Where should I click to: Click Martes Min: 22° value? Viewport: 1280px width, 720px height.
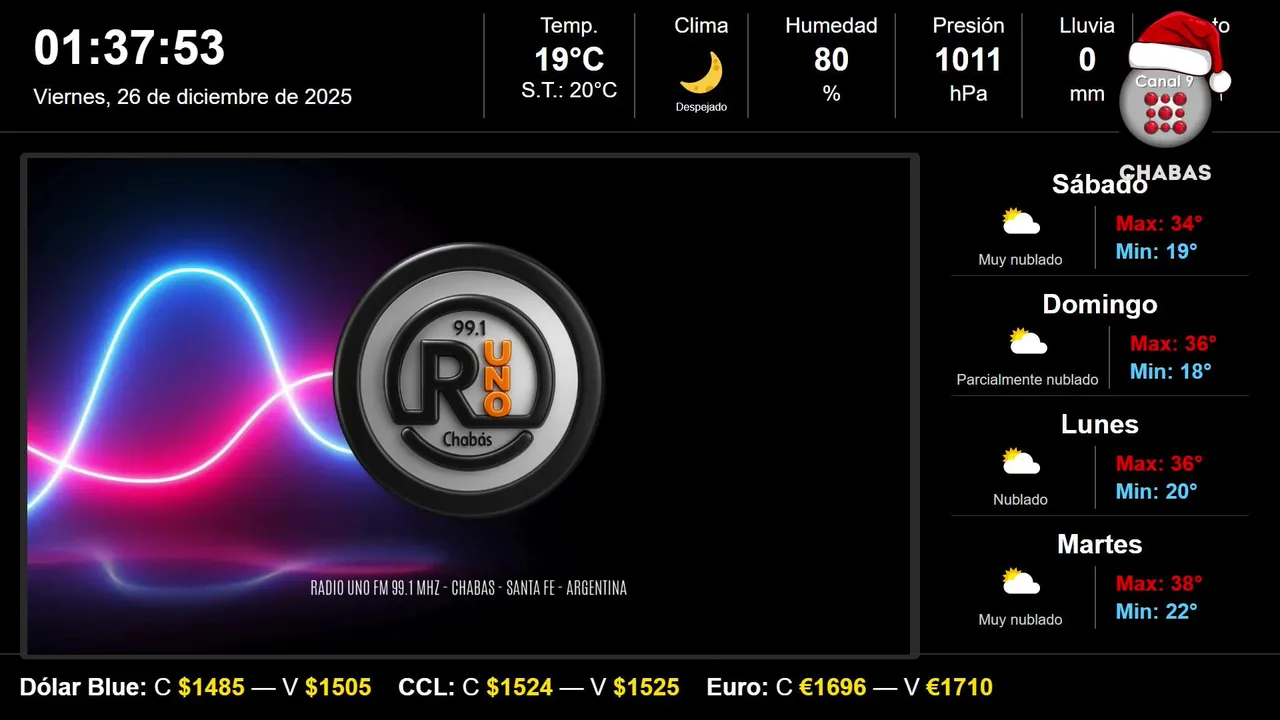pyautogui.click(x=1157, y=611)
